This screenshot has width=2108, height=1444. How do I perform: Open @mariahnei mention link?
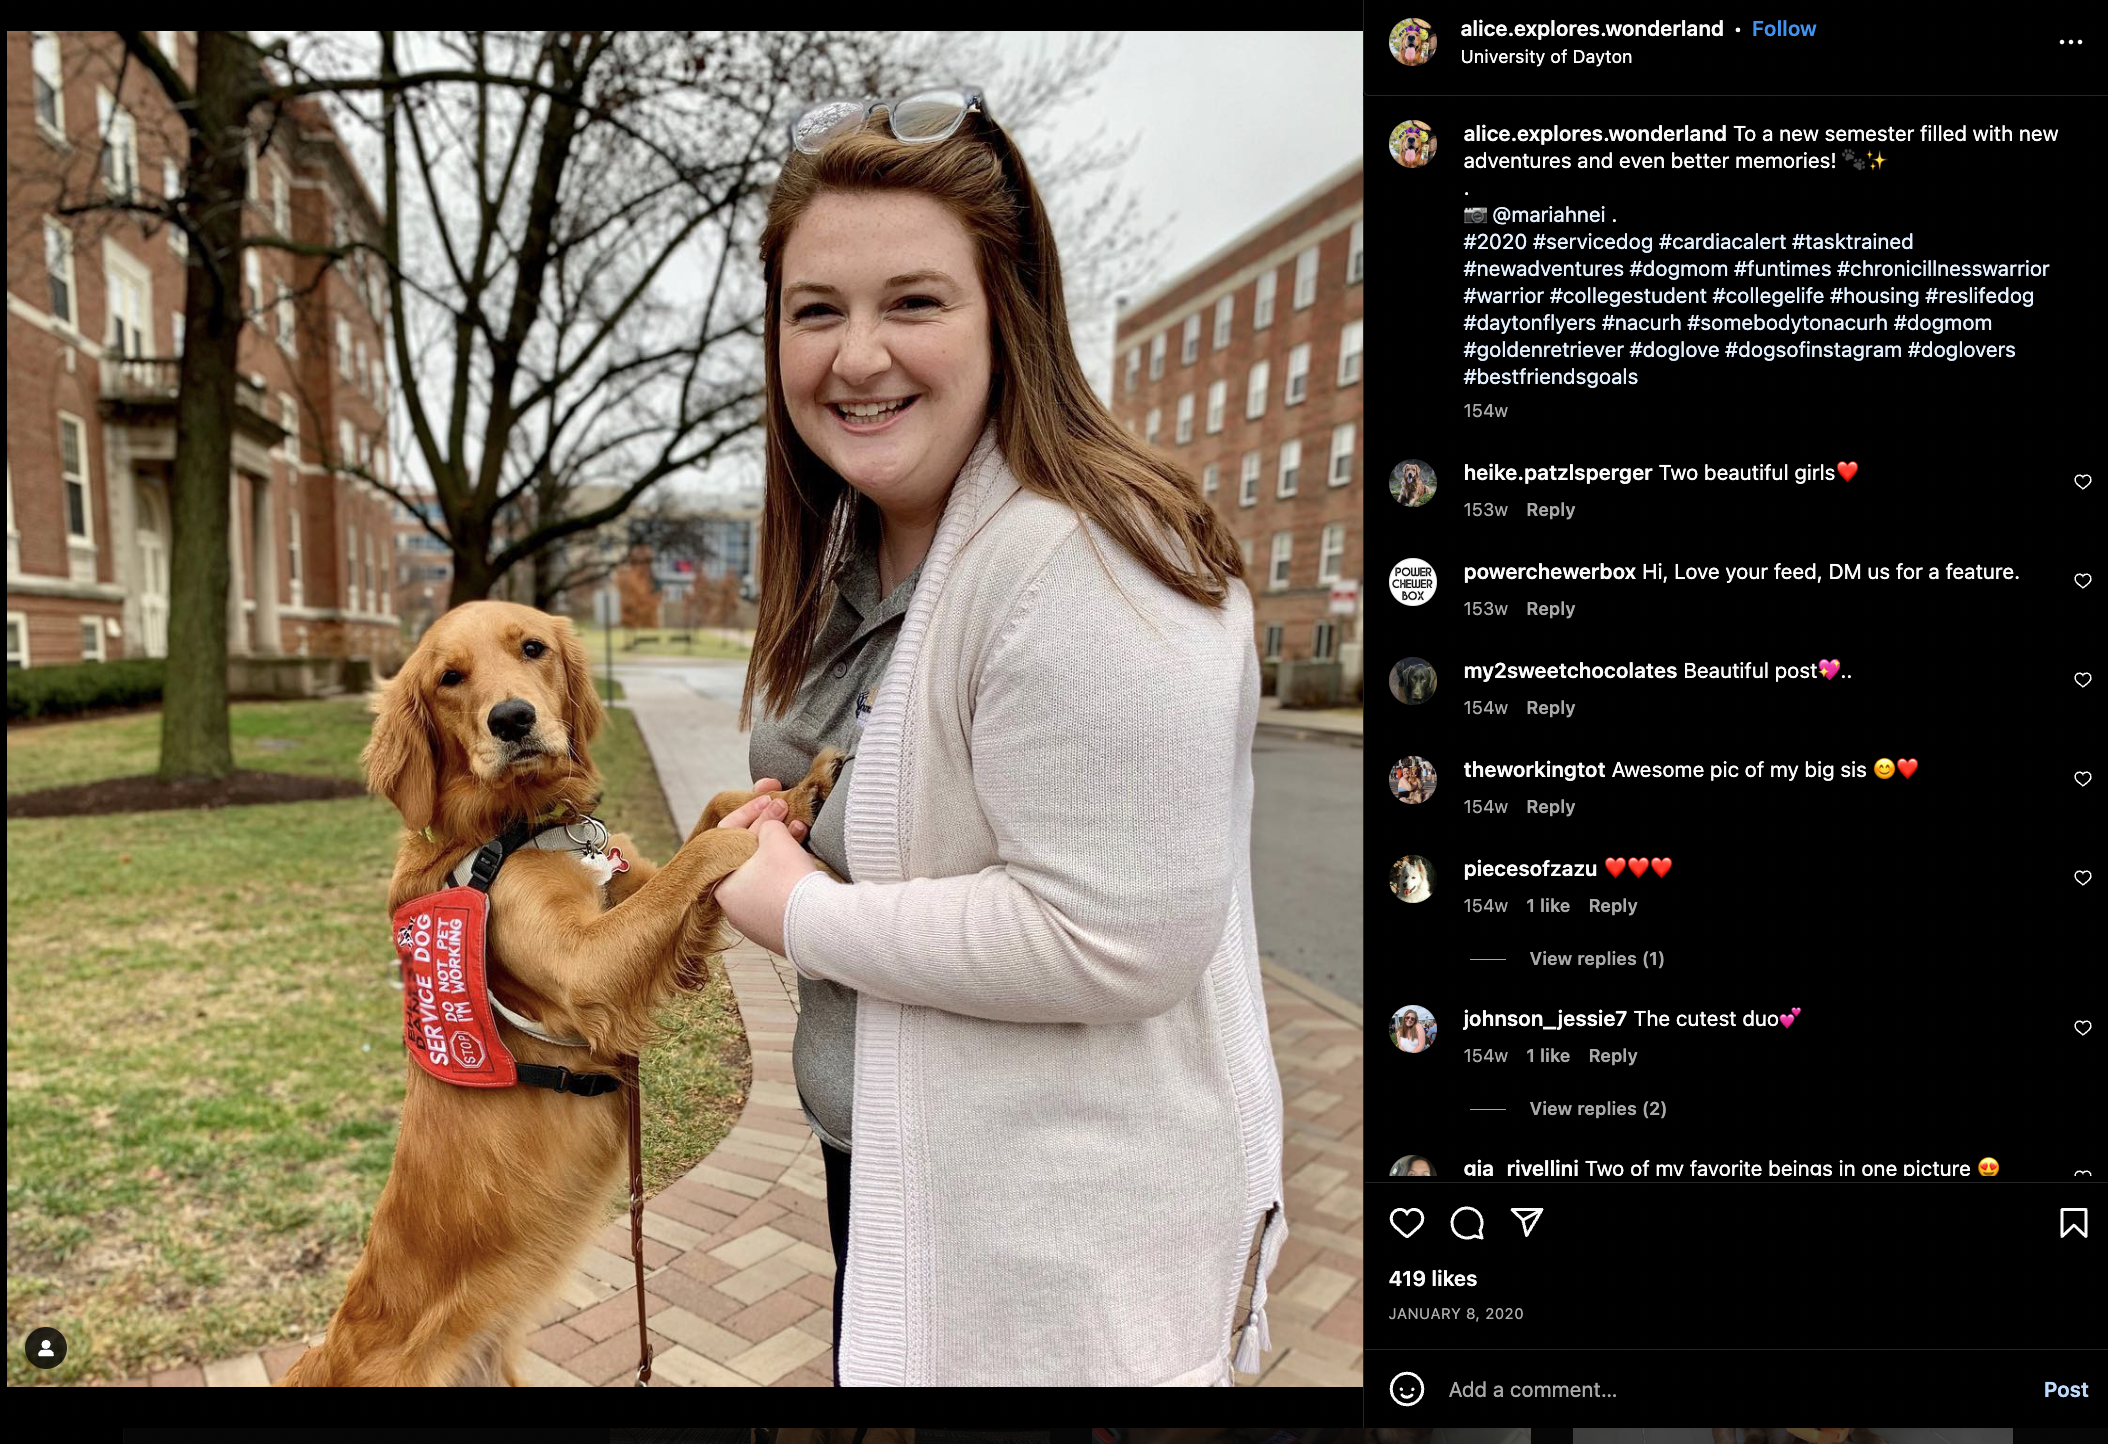coord(1548,215)
